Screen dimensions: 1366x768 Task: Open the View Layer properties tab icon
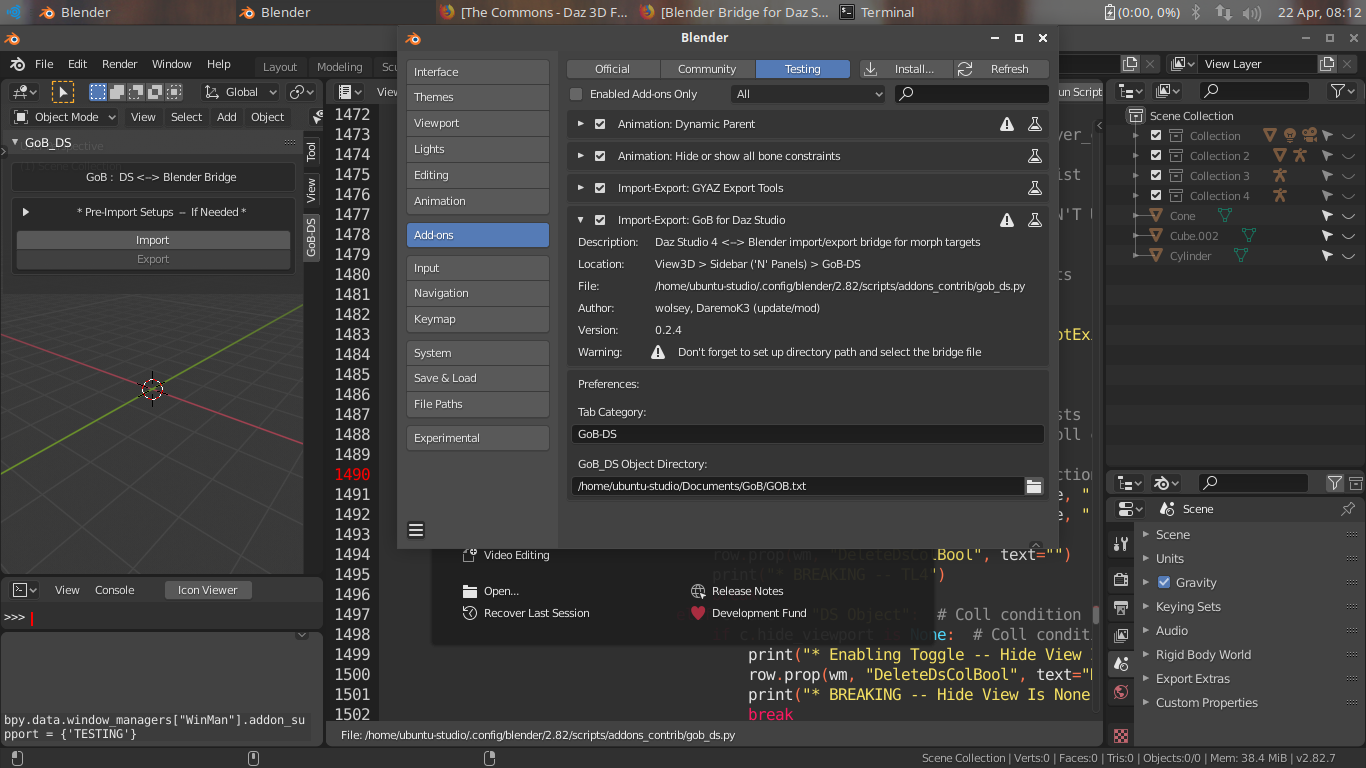pyautogui.click(x=1120, y=636)
